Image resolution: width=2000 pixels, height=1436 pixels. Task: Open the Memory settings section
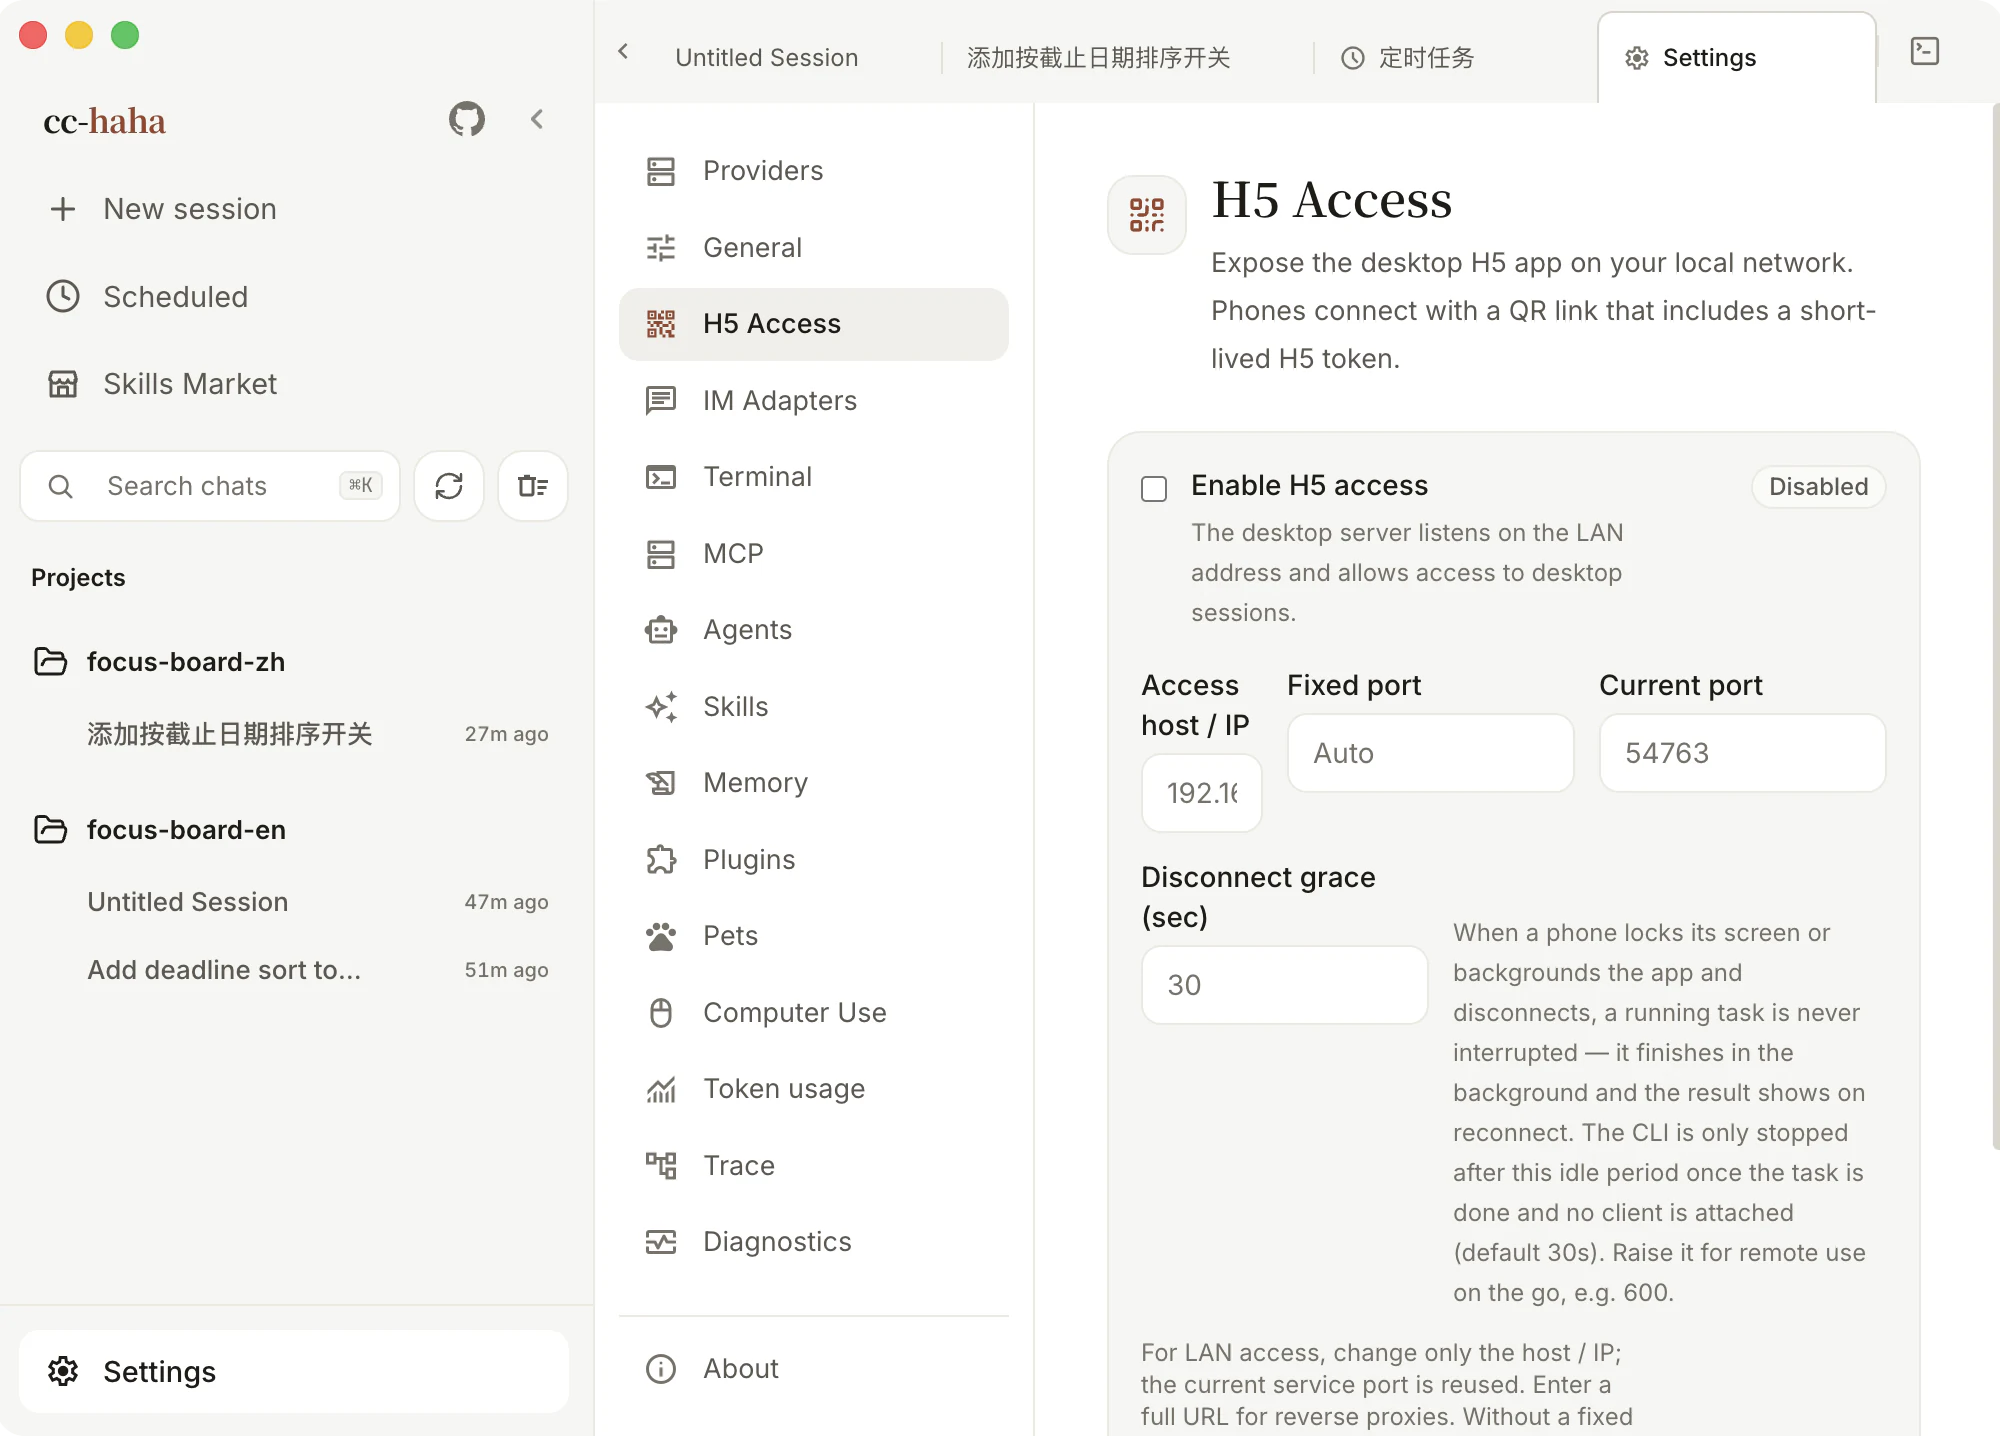(x=814, y=783)
